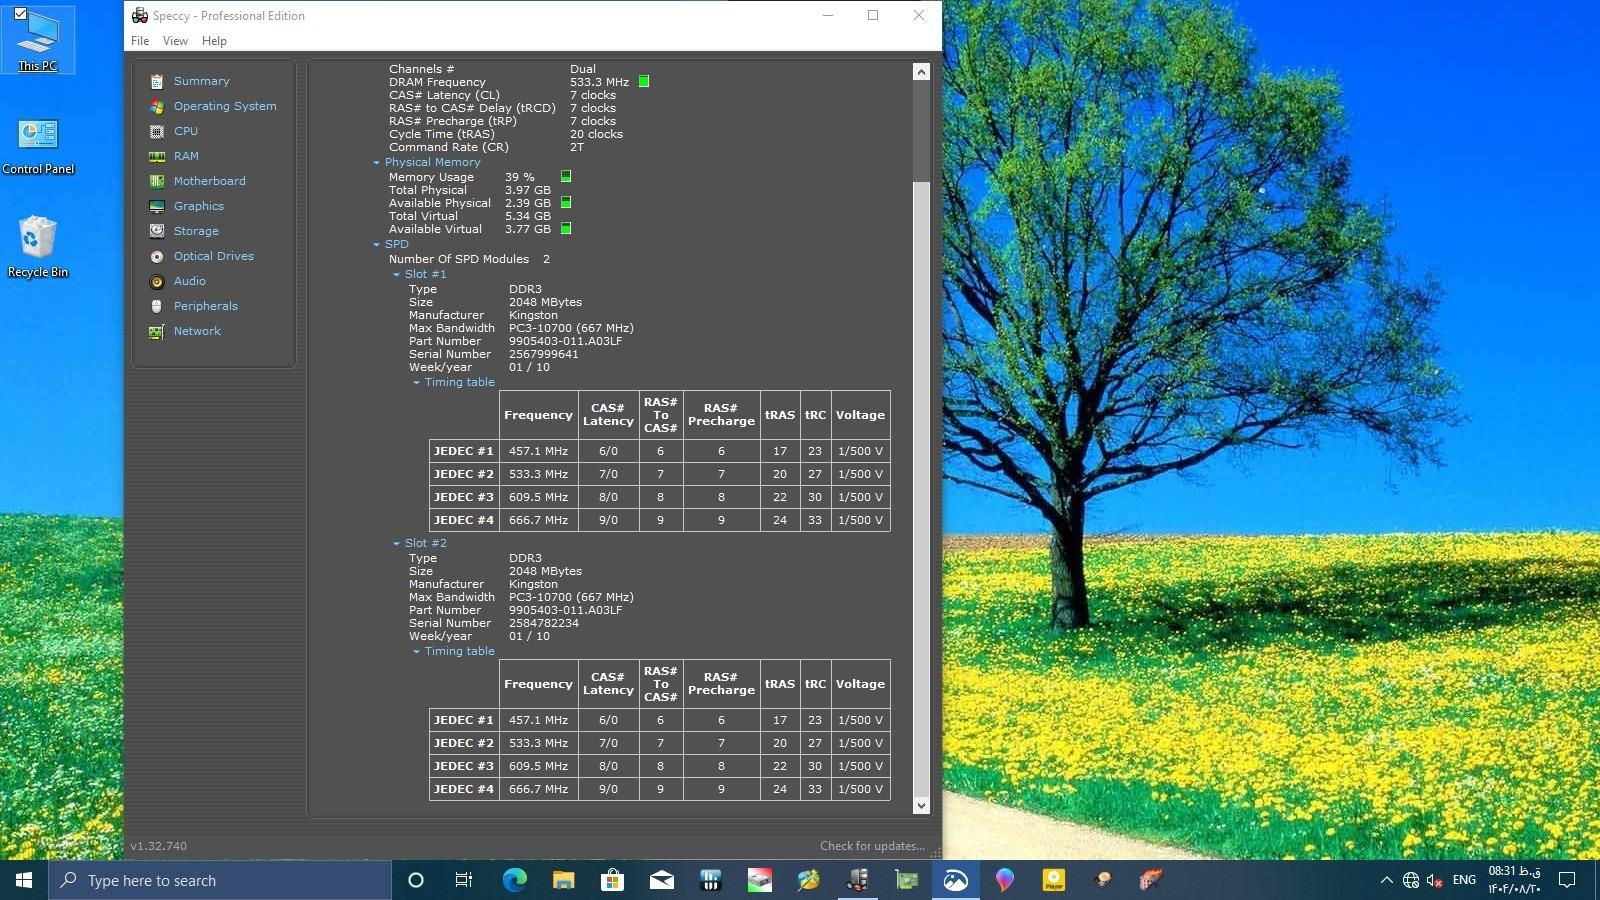
Task: Click Check for updates link
Action: click(871, 846)
